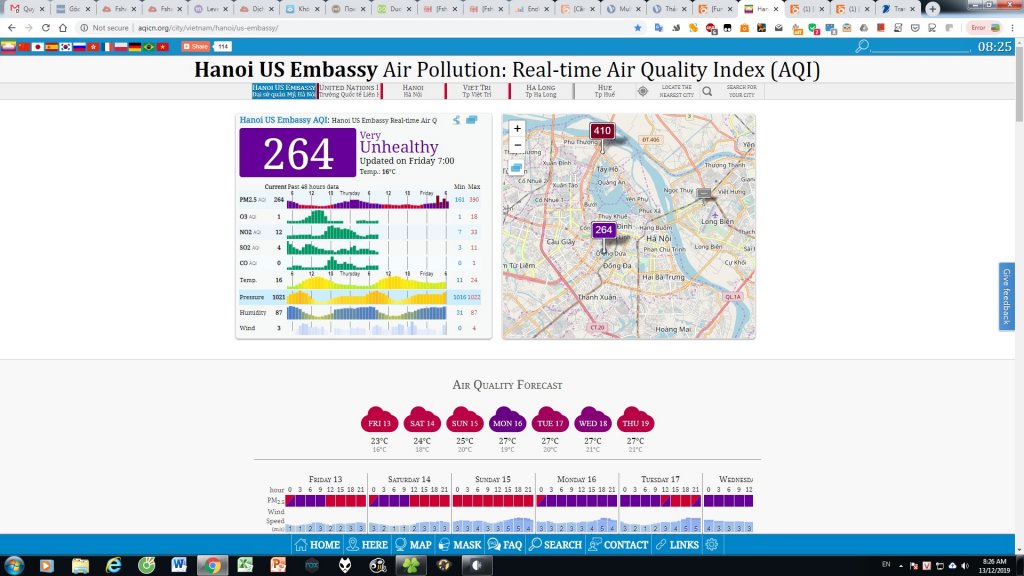Select the Brazilian flag language
This screenshot has width=1024, height=576.
[x=148, y=46]
